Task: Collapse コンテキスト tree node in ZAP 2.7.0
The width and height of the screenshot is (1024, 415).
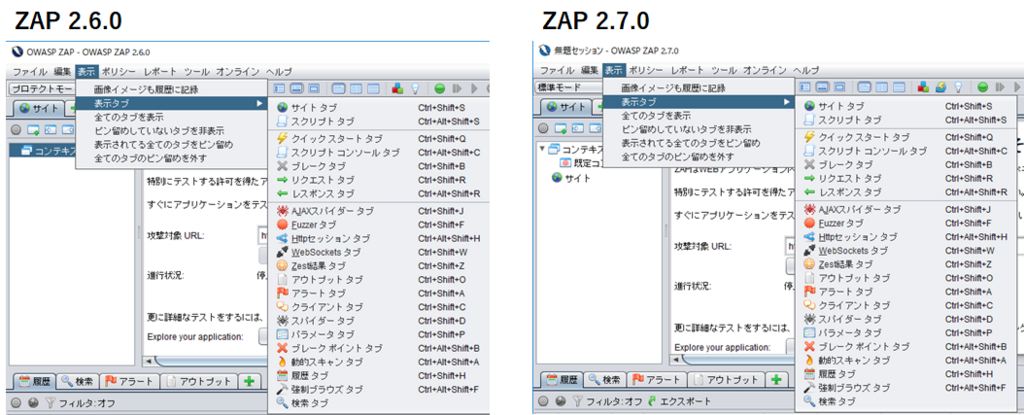Action: pos(541,149)
